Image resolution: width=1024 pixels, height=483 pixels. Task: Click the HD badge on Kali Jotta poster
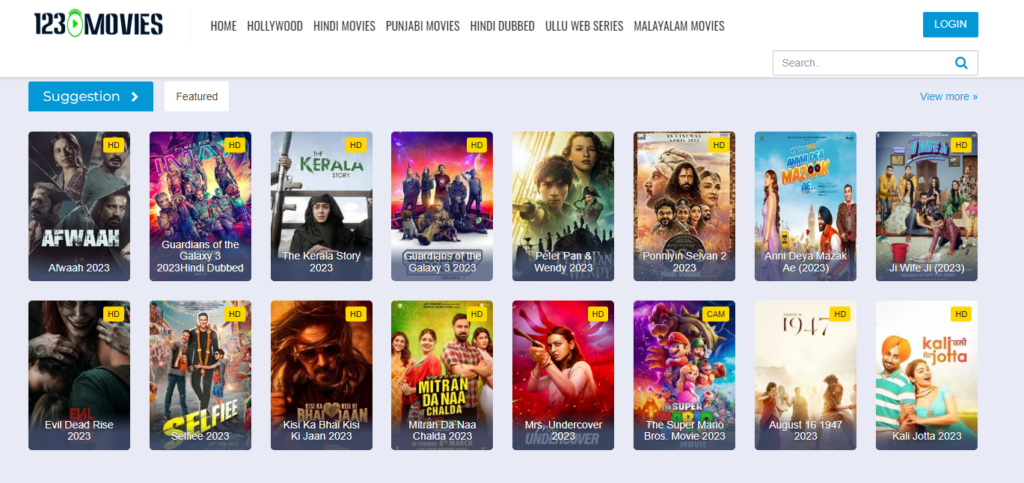[961, 314]
